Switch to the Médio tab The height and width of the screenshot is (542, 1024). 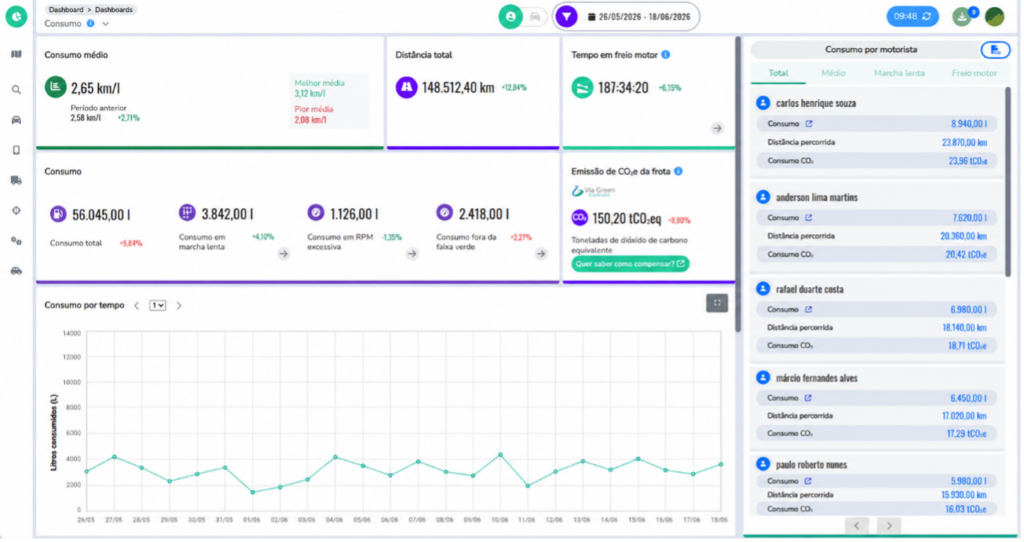tap(833, 73)
